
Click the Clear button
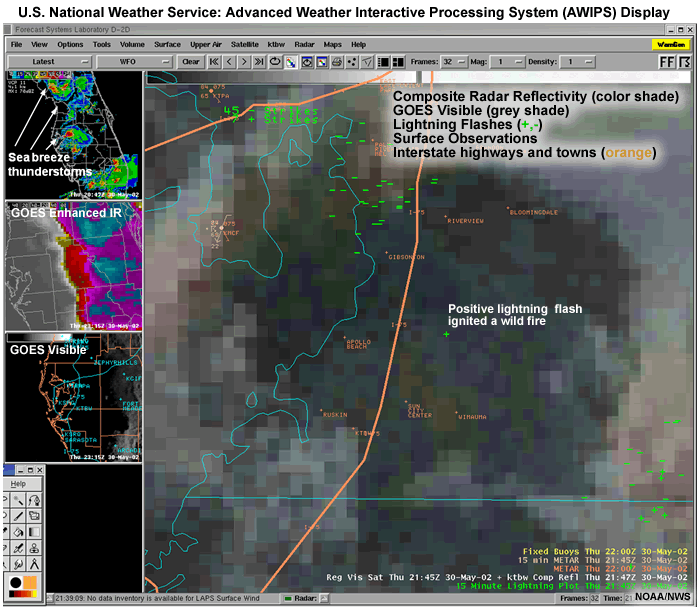(x=191, y=62)
